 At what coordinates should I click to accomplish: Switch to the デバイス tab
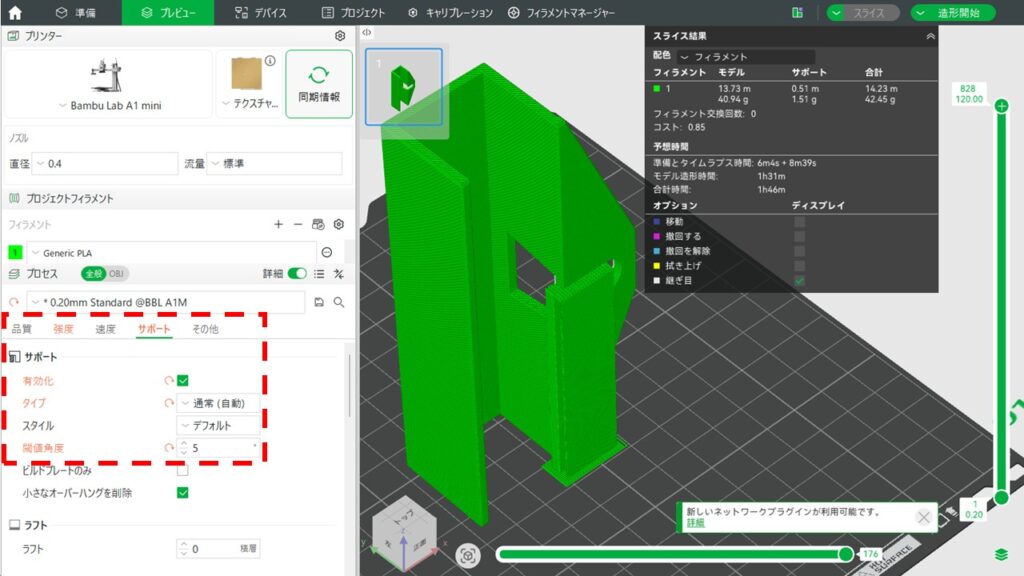coord(260,12)
